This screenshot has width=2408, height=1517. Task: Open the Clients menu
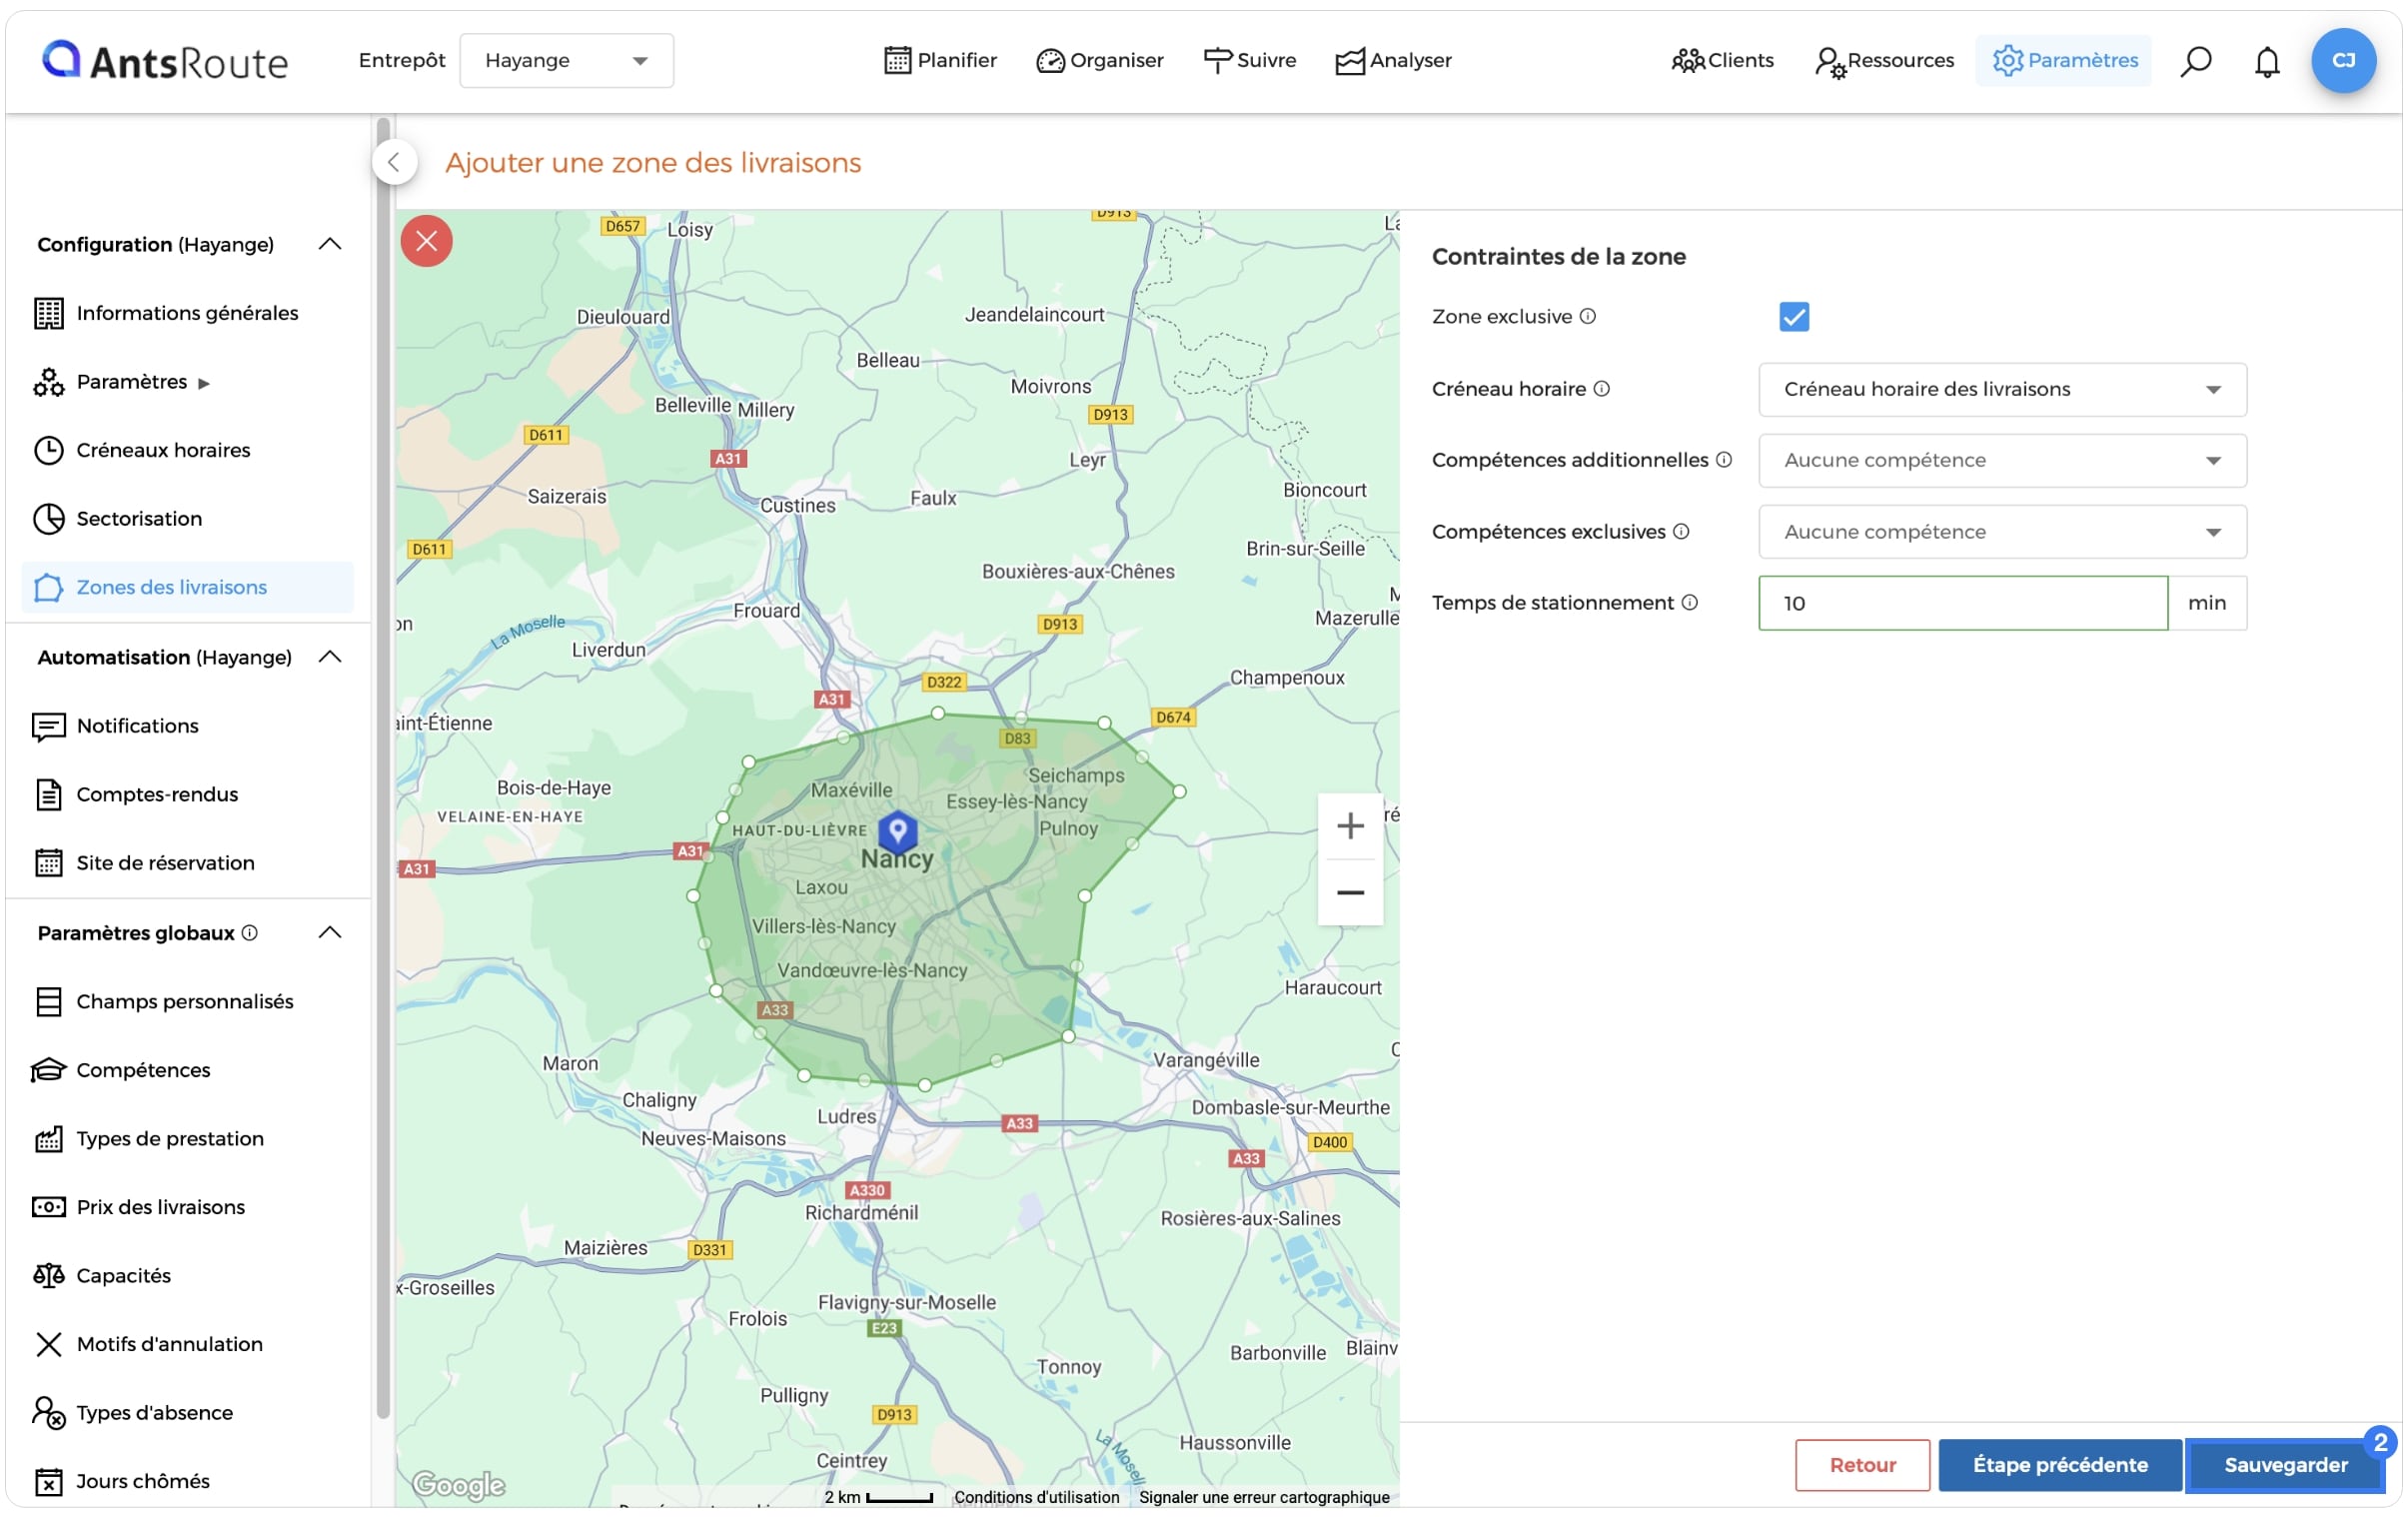(1722, 61)
